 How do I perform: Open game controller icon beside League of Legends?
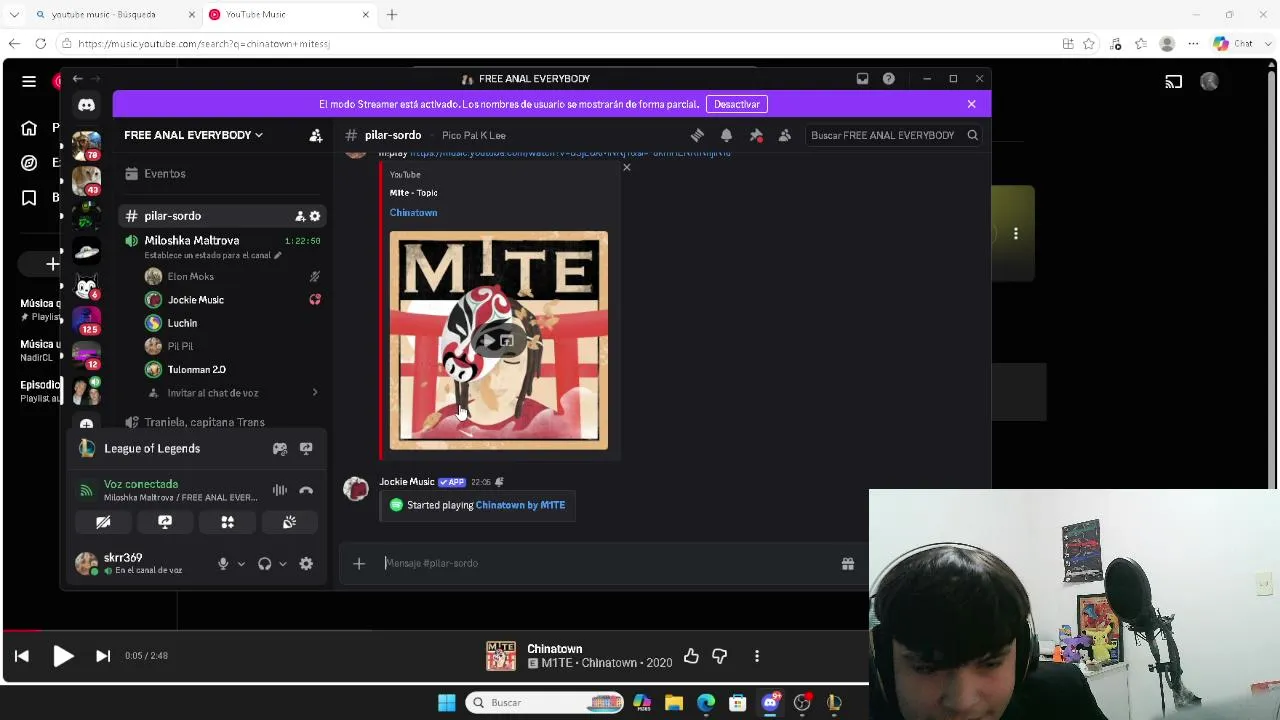[x=280, y=449]
